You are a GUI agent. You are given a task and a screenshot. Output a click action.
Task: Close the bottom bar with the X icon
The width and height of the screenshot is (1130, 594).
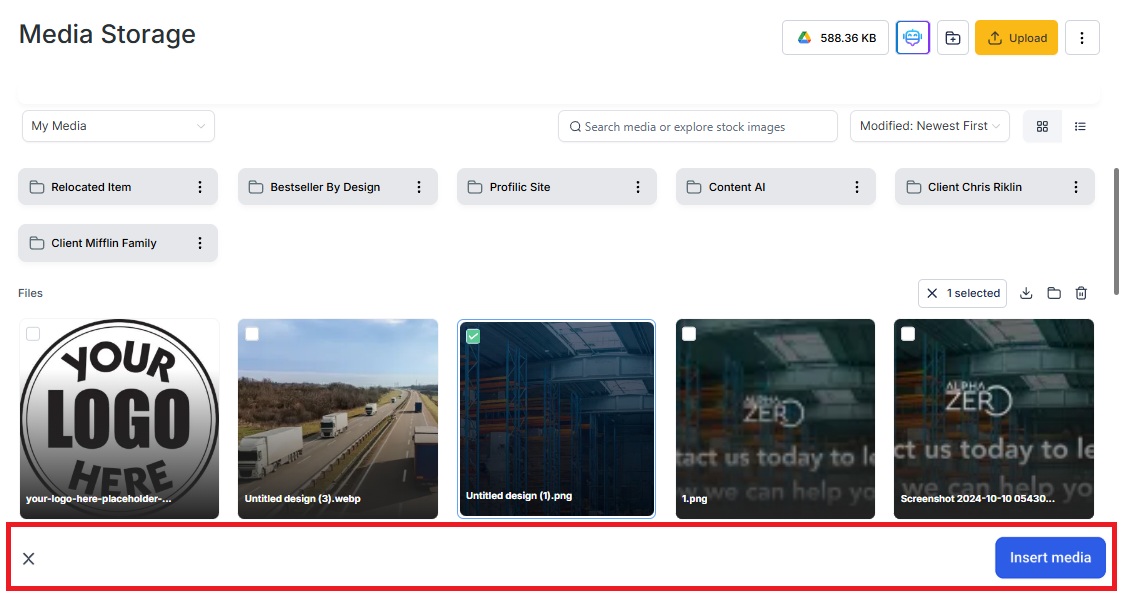[x=29, y=559]
